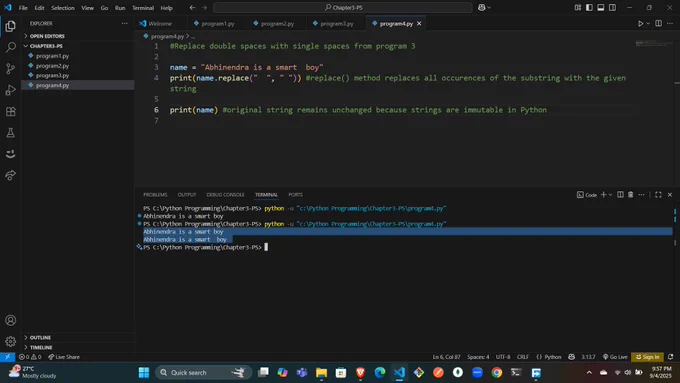Viewport: 680px width, 383px height.
Task: Click the Customize Layout icon in the title bar
Action: (578, 7)
